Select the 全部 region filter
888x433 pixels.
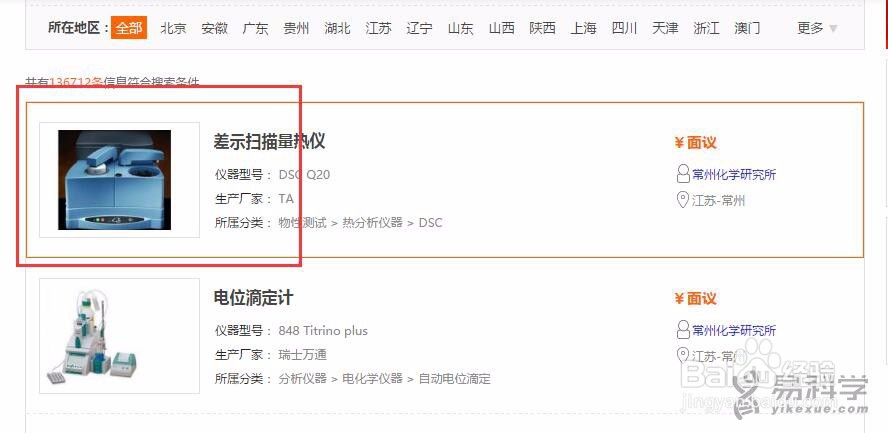[129, 28]
